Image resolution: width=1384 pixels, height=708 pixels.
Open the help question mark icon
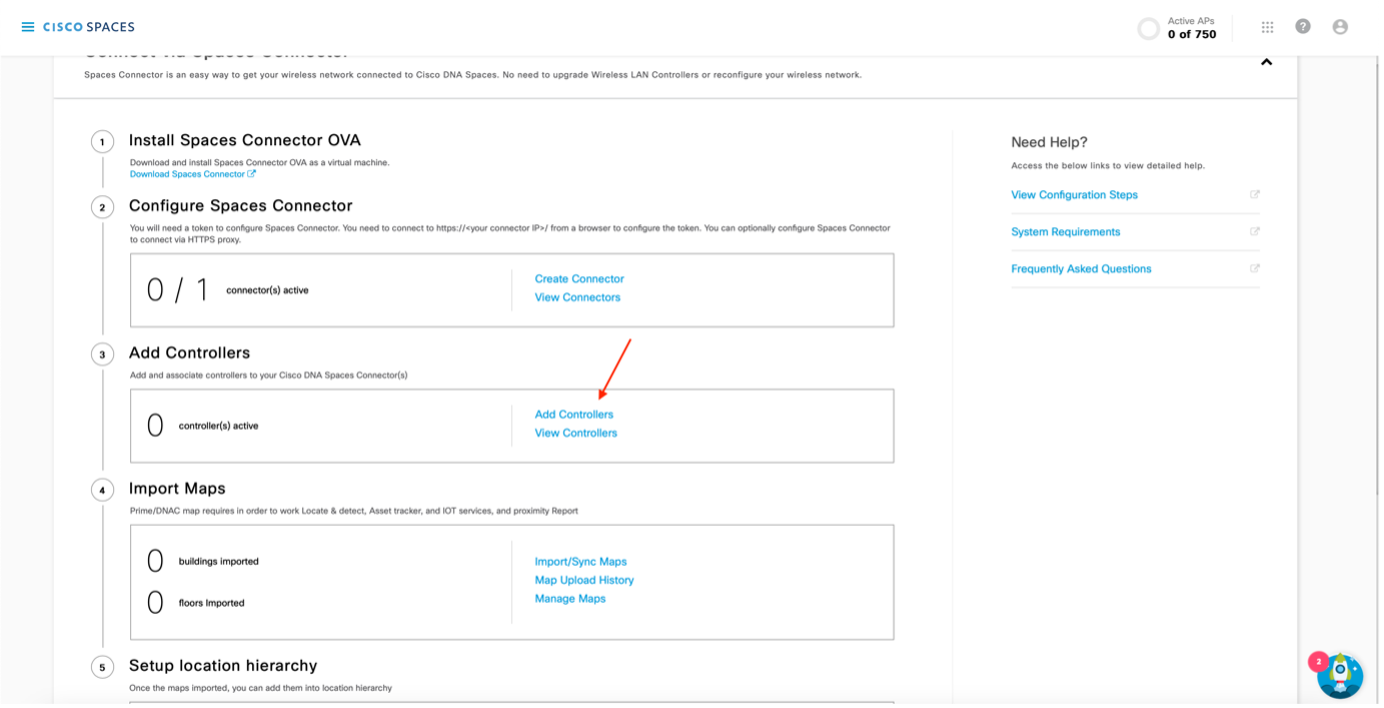(x=1303, y=27)
